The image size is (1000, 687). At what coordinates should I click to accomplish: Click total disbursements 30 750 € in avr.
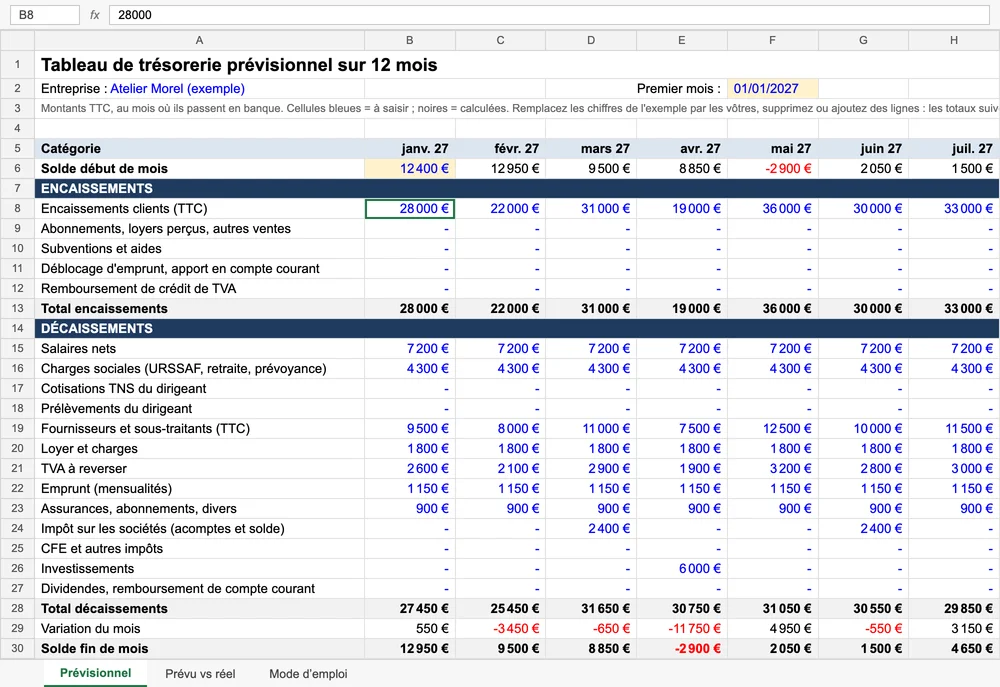682,609
